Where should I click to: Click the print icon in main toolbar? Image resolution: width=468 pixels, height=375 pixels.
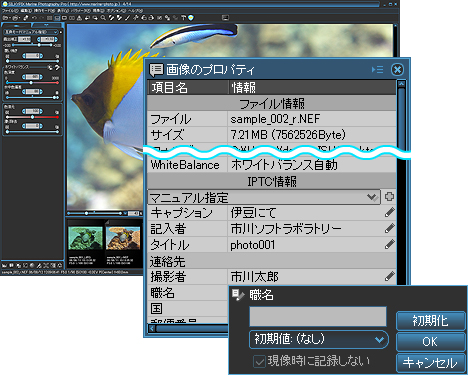coord(15,18)
